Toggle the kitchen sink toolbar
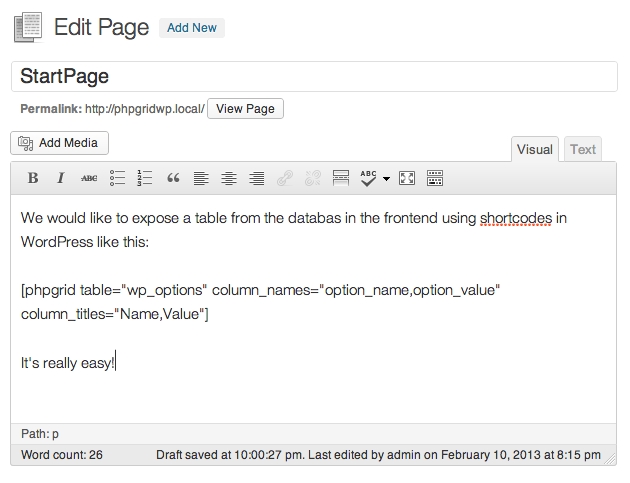Viewport: 630px width, 483px height. 435,179
